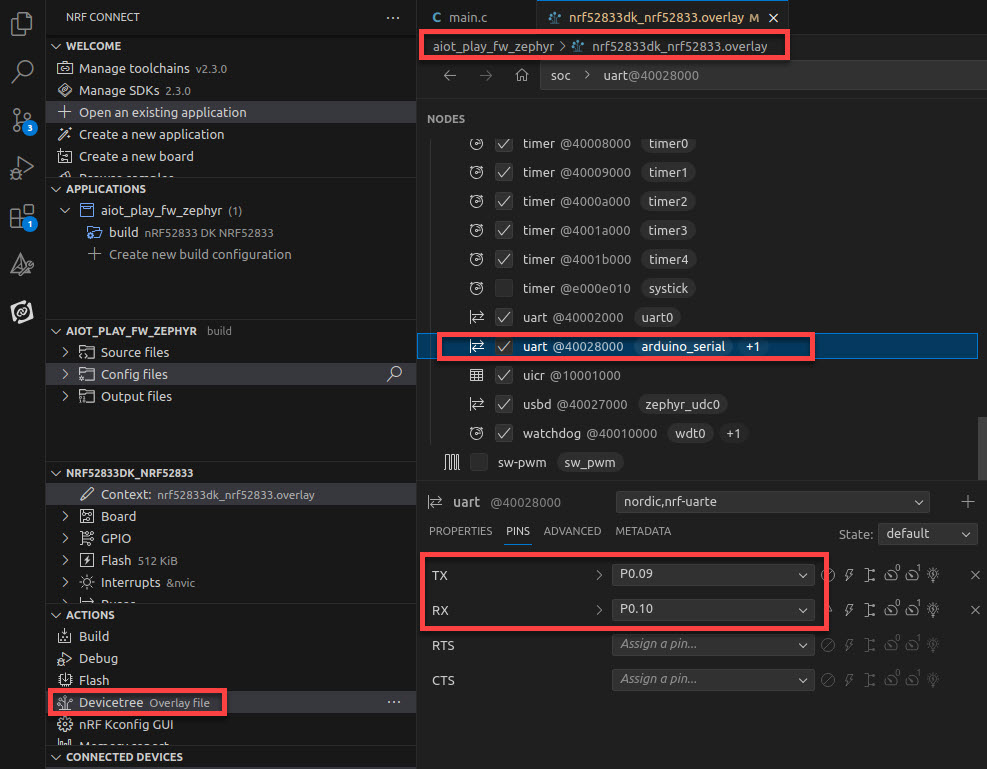This screenshot has height=769, width=987.
Task: Toggle RX pin lightning drive option
Action: coord(849,610)
